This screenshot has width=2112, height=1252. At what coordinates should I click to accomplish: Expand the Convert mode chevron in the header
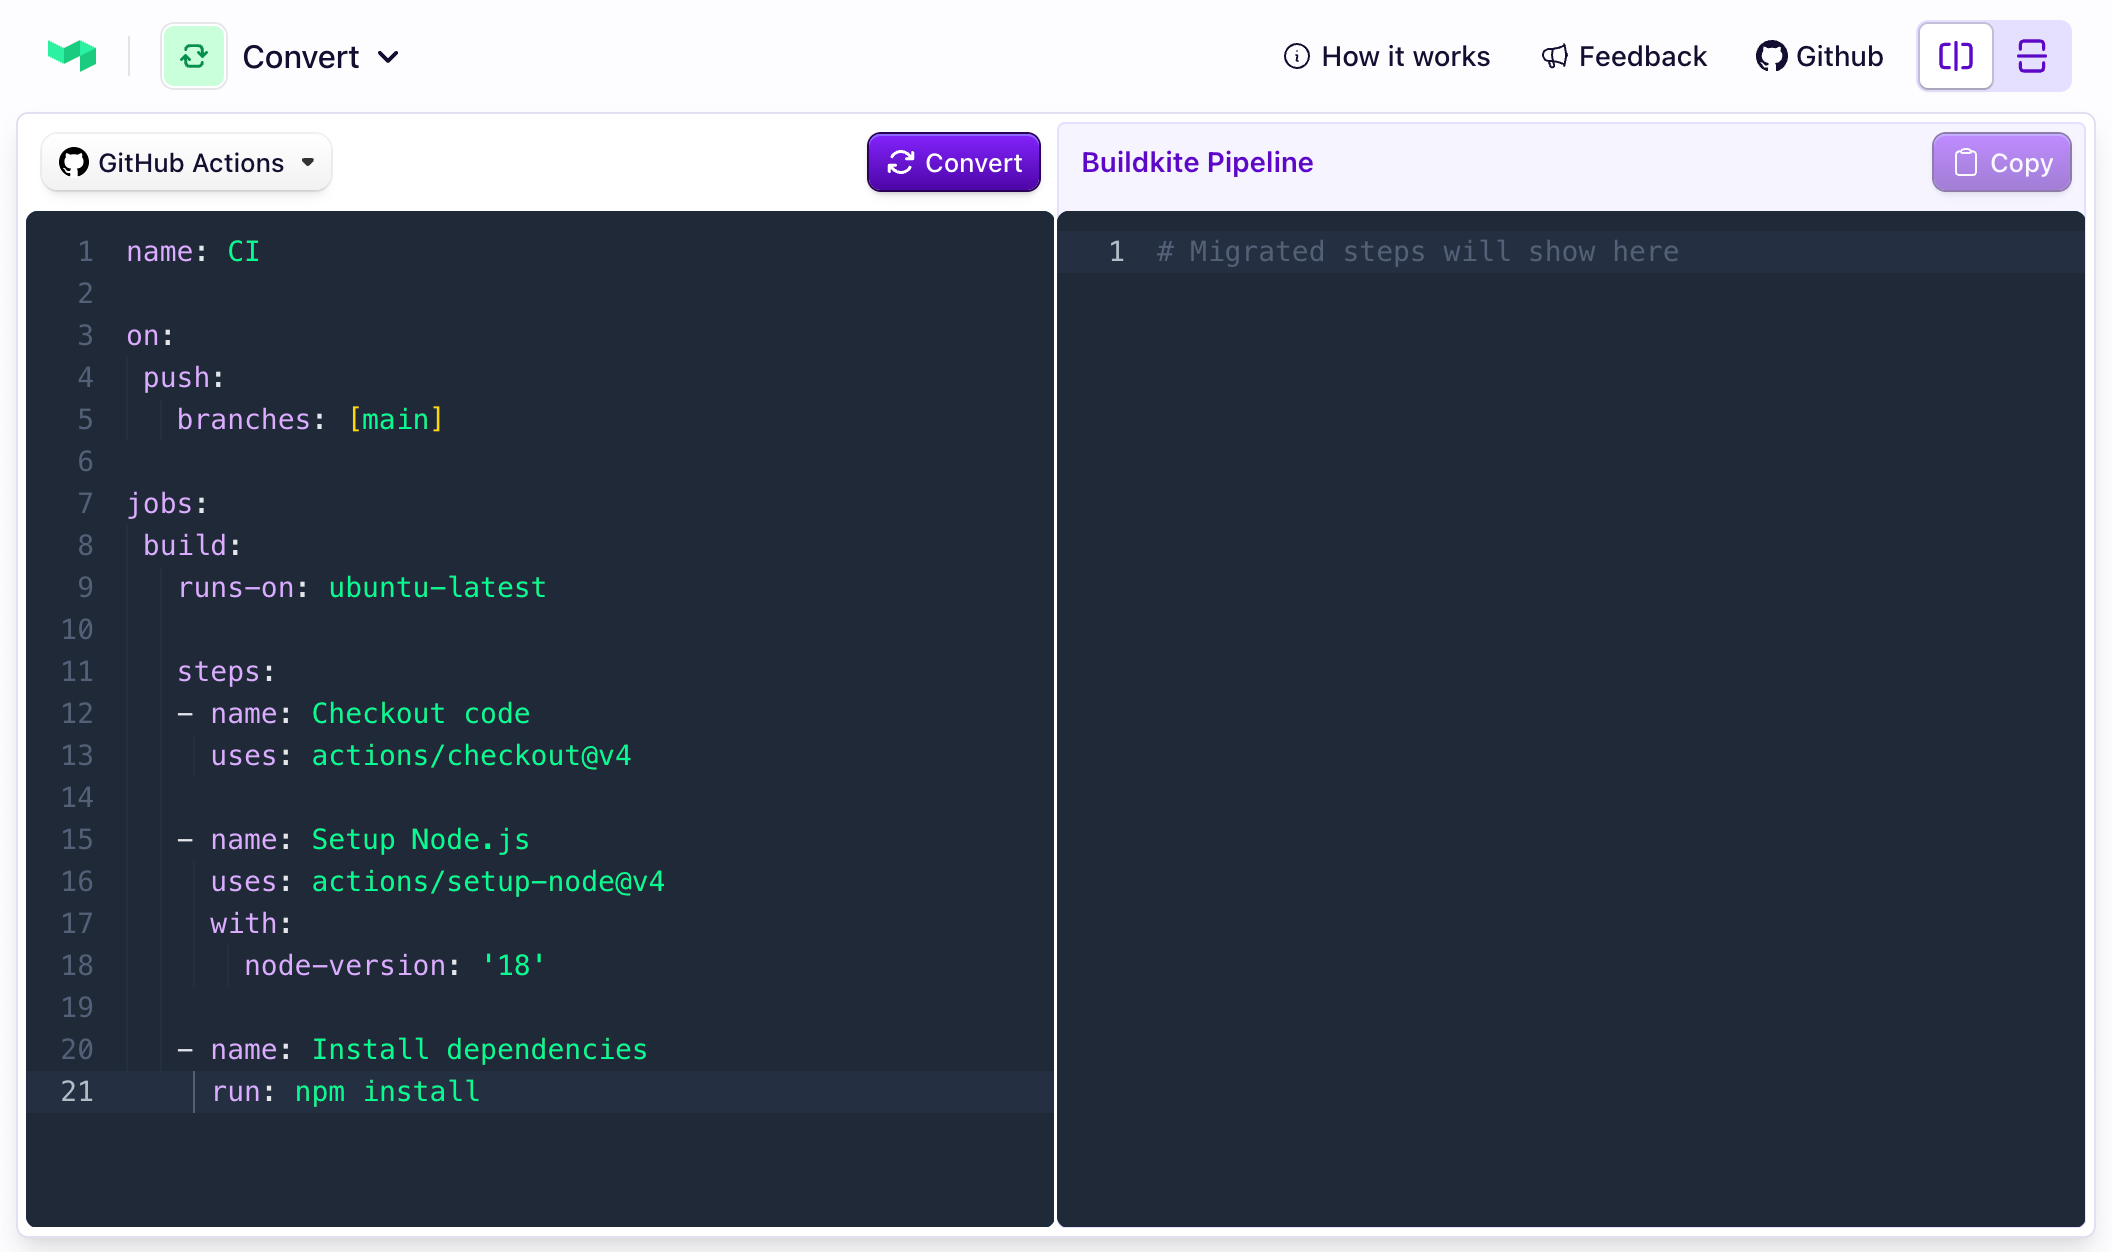point(389,57)
